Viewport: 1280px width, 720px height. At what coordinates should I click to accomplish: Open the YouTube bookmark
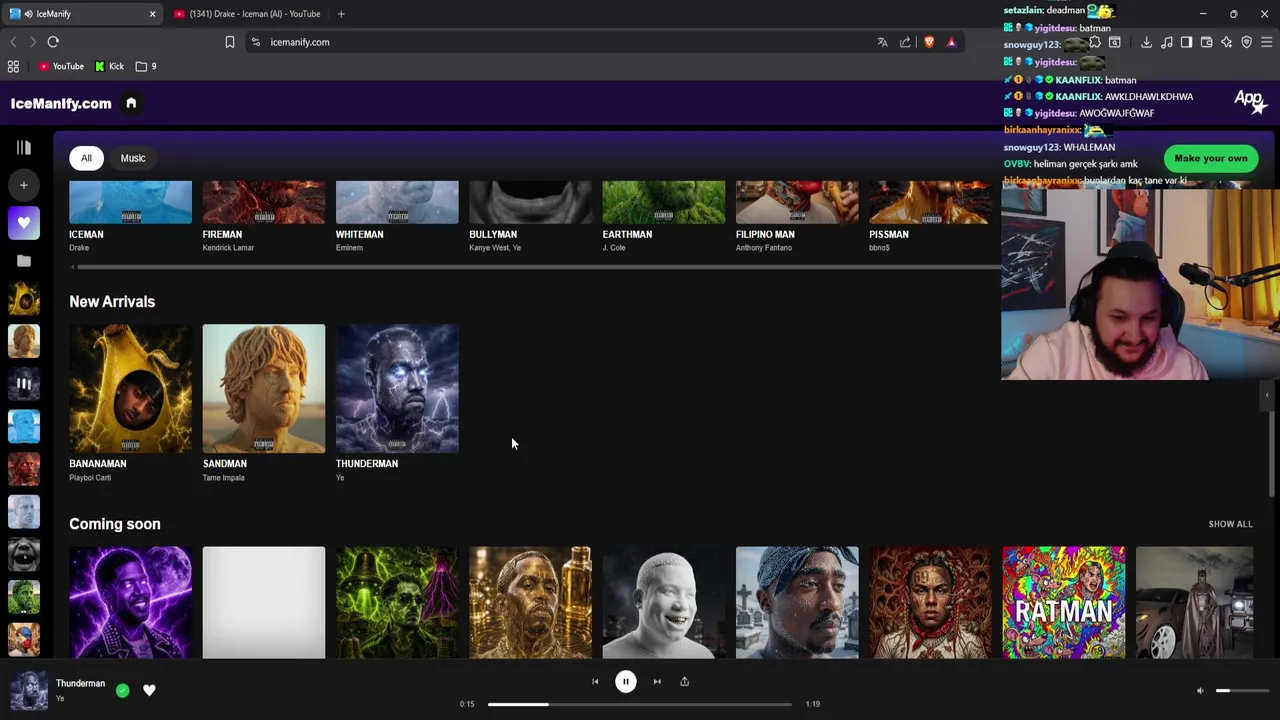point(61,66)
